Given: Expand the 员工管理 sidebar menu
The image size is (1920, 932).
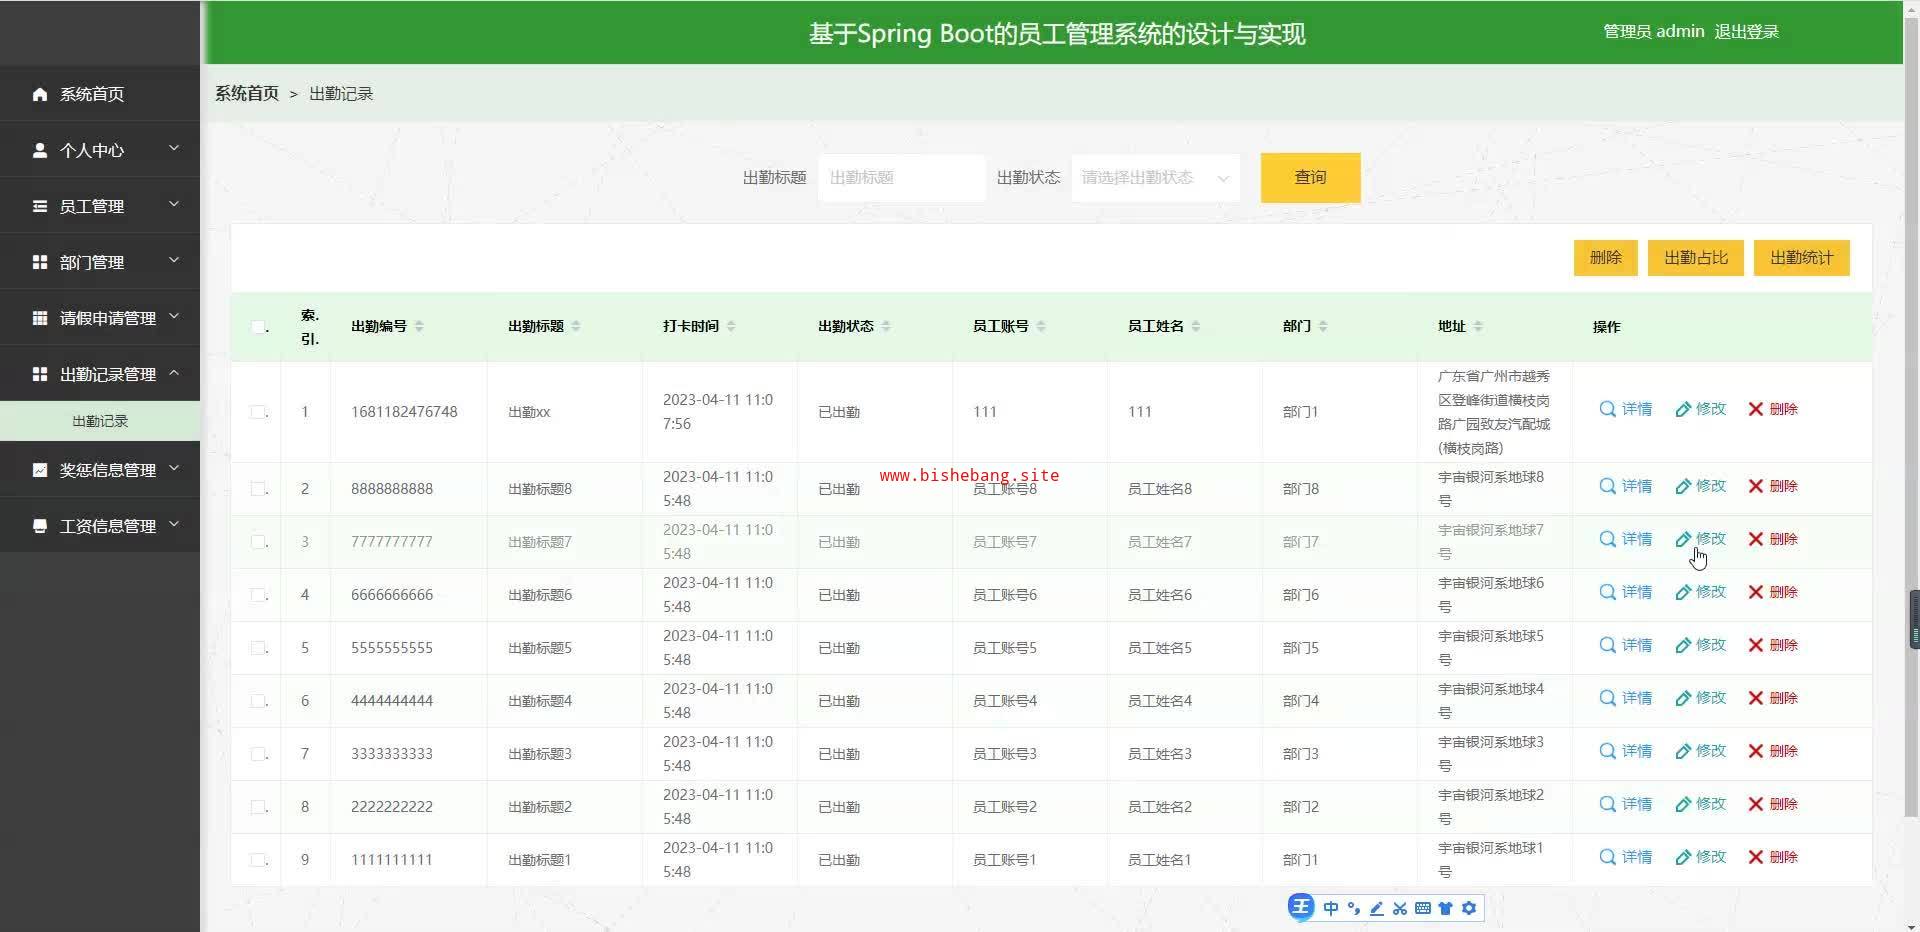Looking at the screenshot, I should 100,206.
